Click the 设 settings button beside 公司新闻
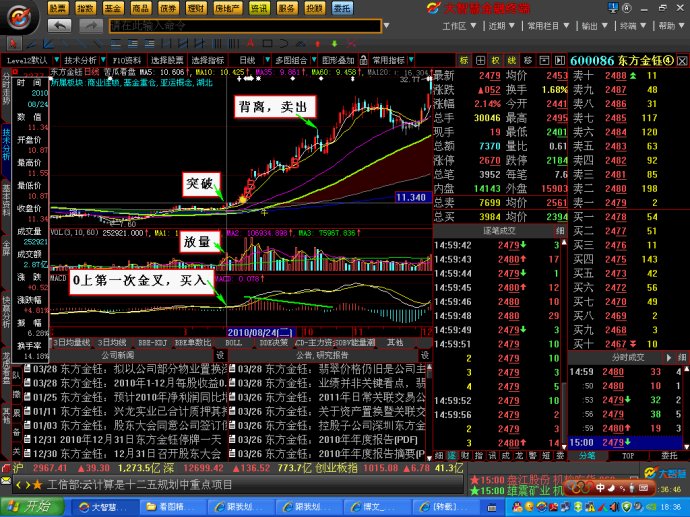The width and height of the screenshot is (690, 517). 220,355
